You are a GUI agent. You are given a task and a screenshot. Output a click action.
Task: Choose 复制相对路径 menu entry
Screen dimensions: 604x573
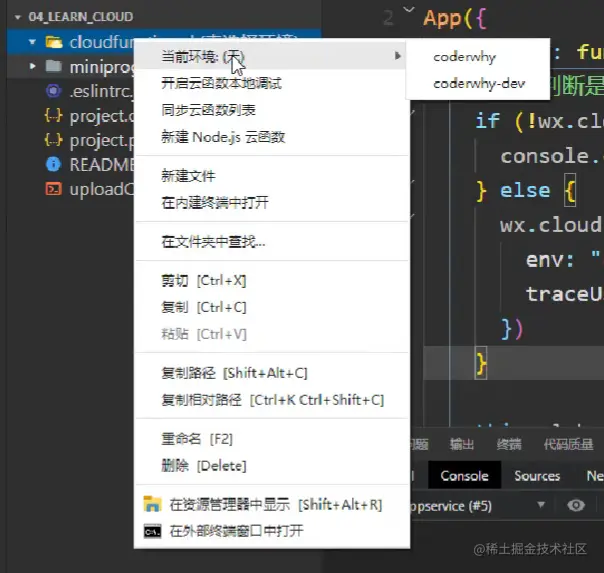(273, 400)
